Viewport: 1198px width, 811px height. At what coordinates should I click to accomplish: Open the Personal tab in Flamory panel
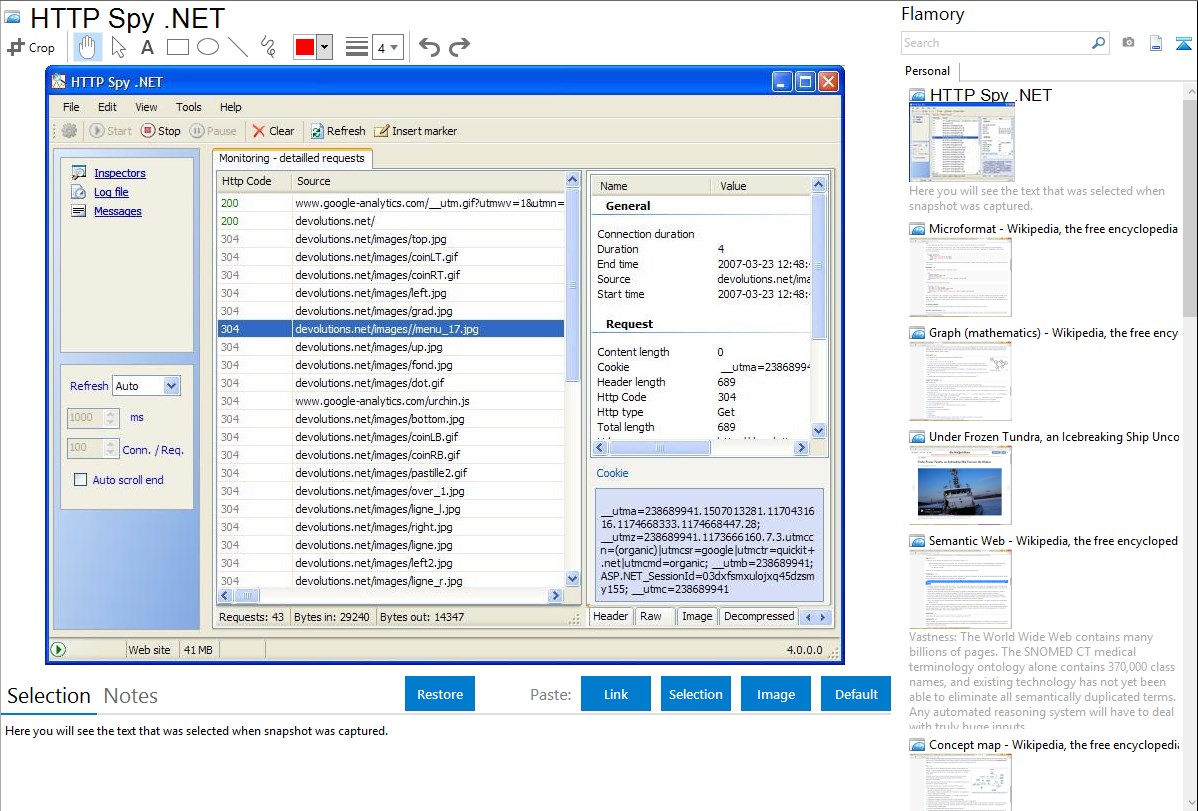coord(927,71)
